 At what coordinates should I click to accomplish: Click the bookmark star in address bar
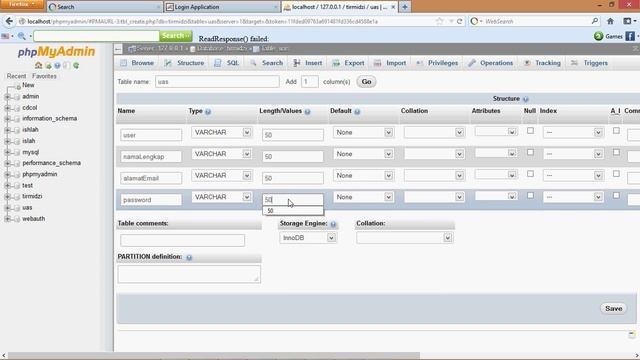pyautogui.click(x=440, y=21)
